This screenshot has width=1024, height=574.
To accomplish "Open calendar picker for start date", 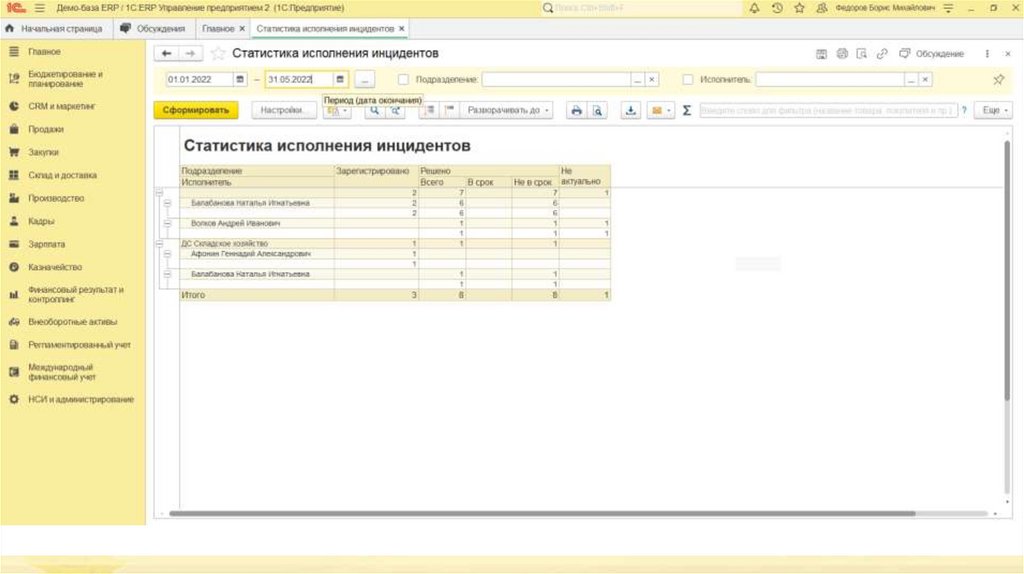I will [x=240, y=79].
